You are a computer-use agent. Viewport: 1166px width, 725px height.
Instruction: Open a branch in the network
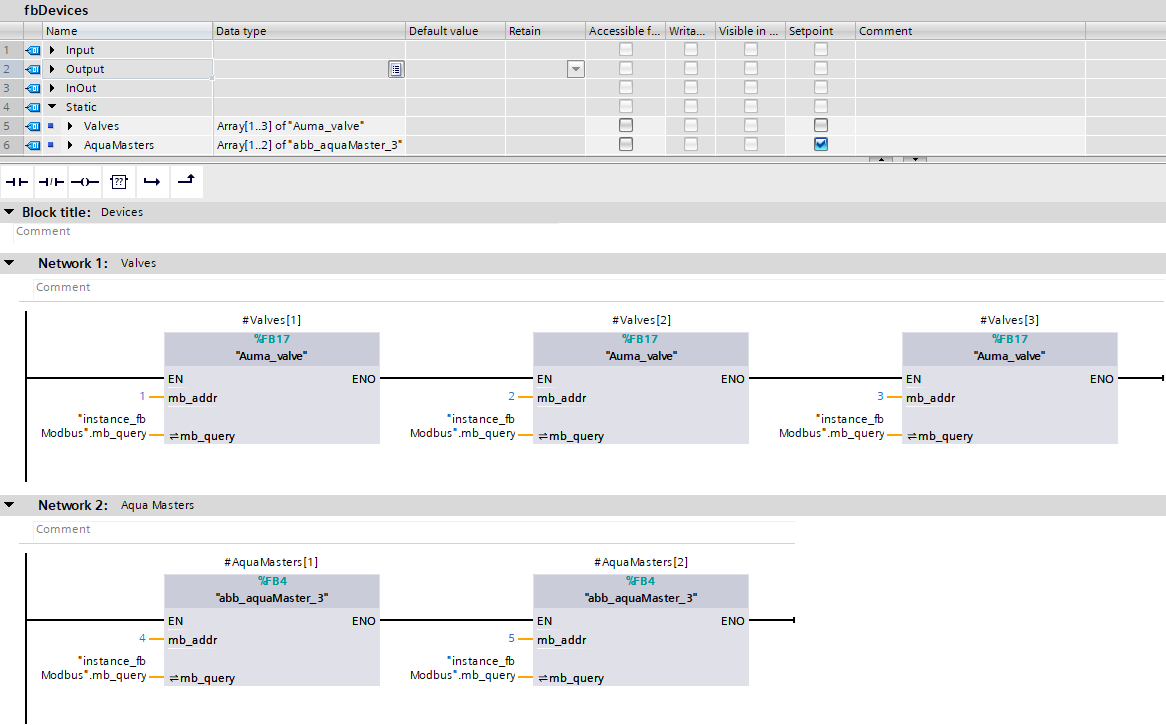click(152, 182)
